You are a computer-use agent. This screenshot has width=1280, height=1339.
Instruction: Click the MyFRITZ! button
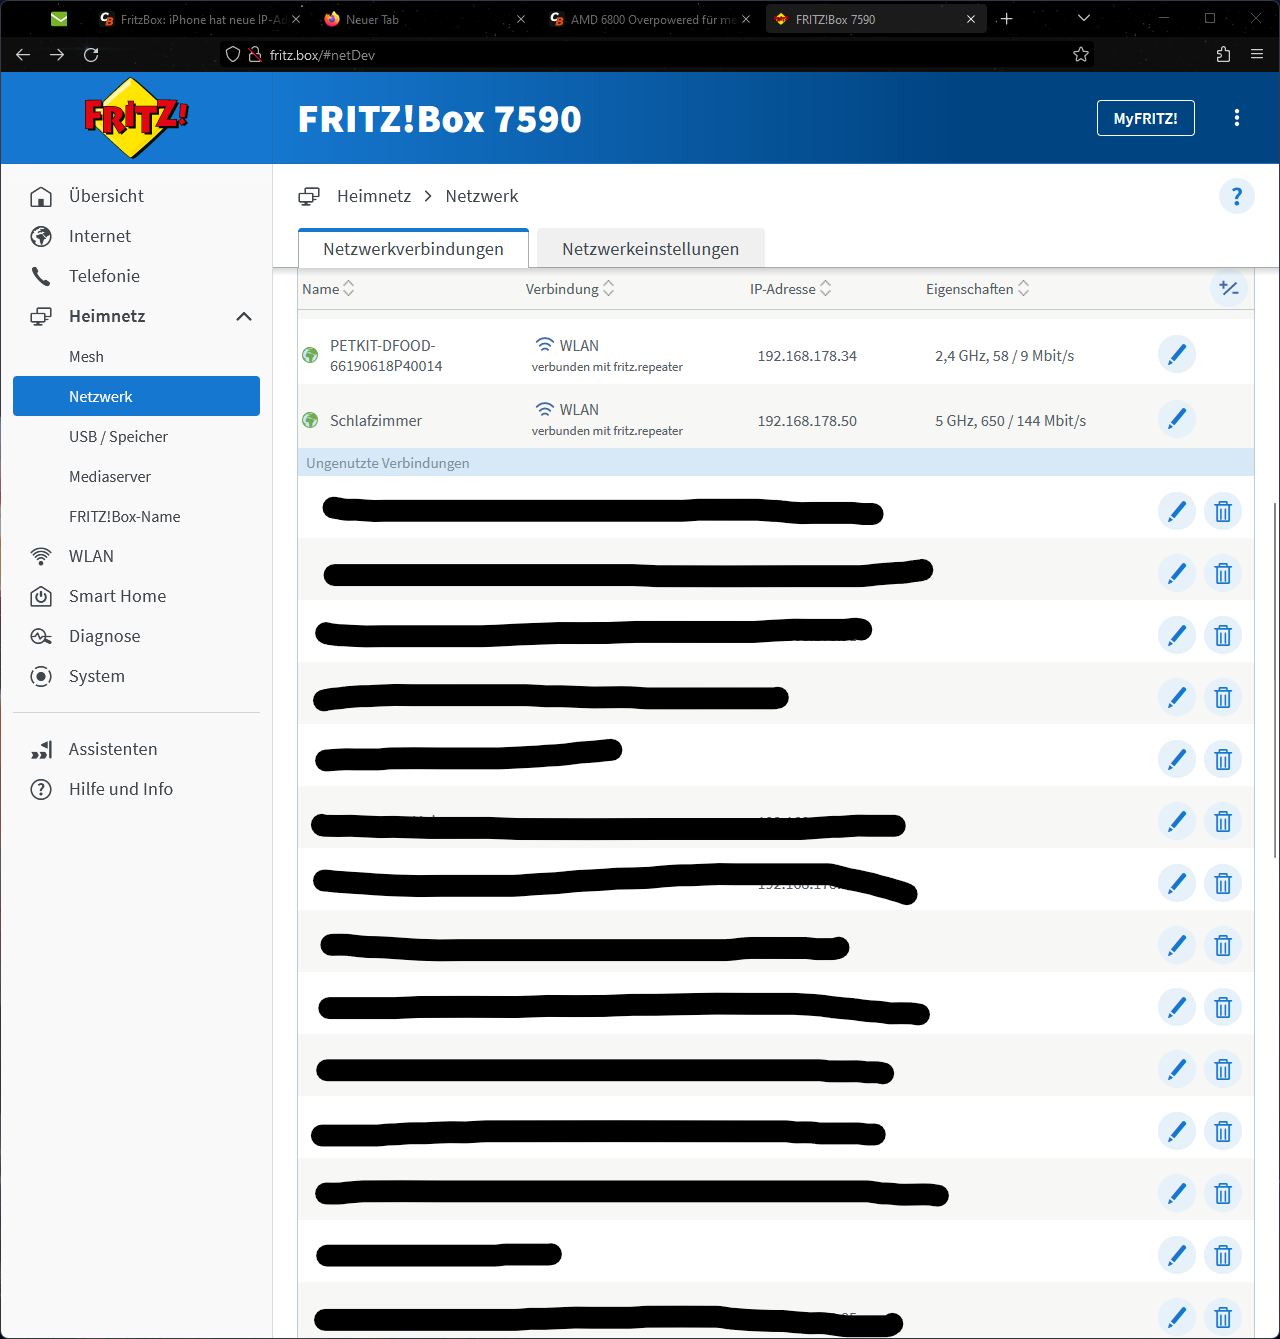(x=1145, y=118)
